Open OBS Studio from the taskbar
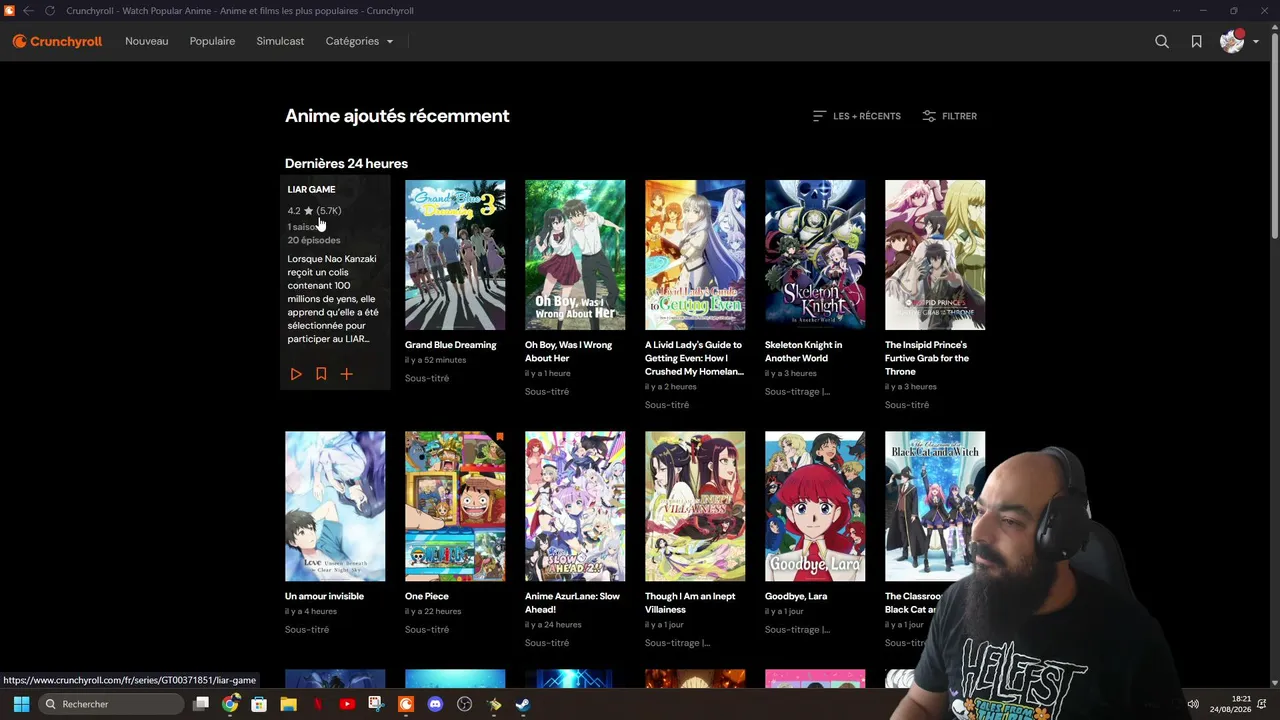 464,704
